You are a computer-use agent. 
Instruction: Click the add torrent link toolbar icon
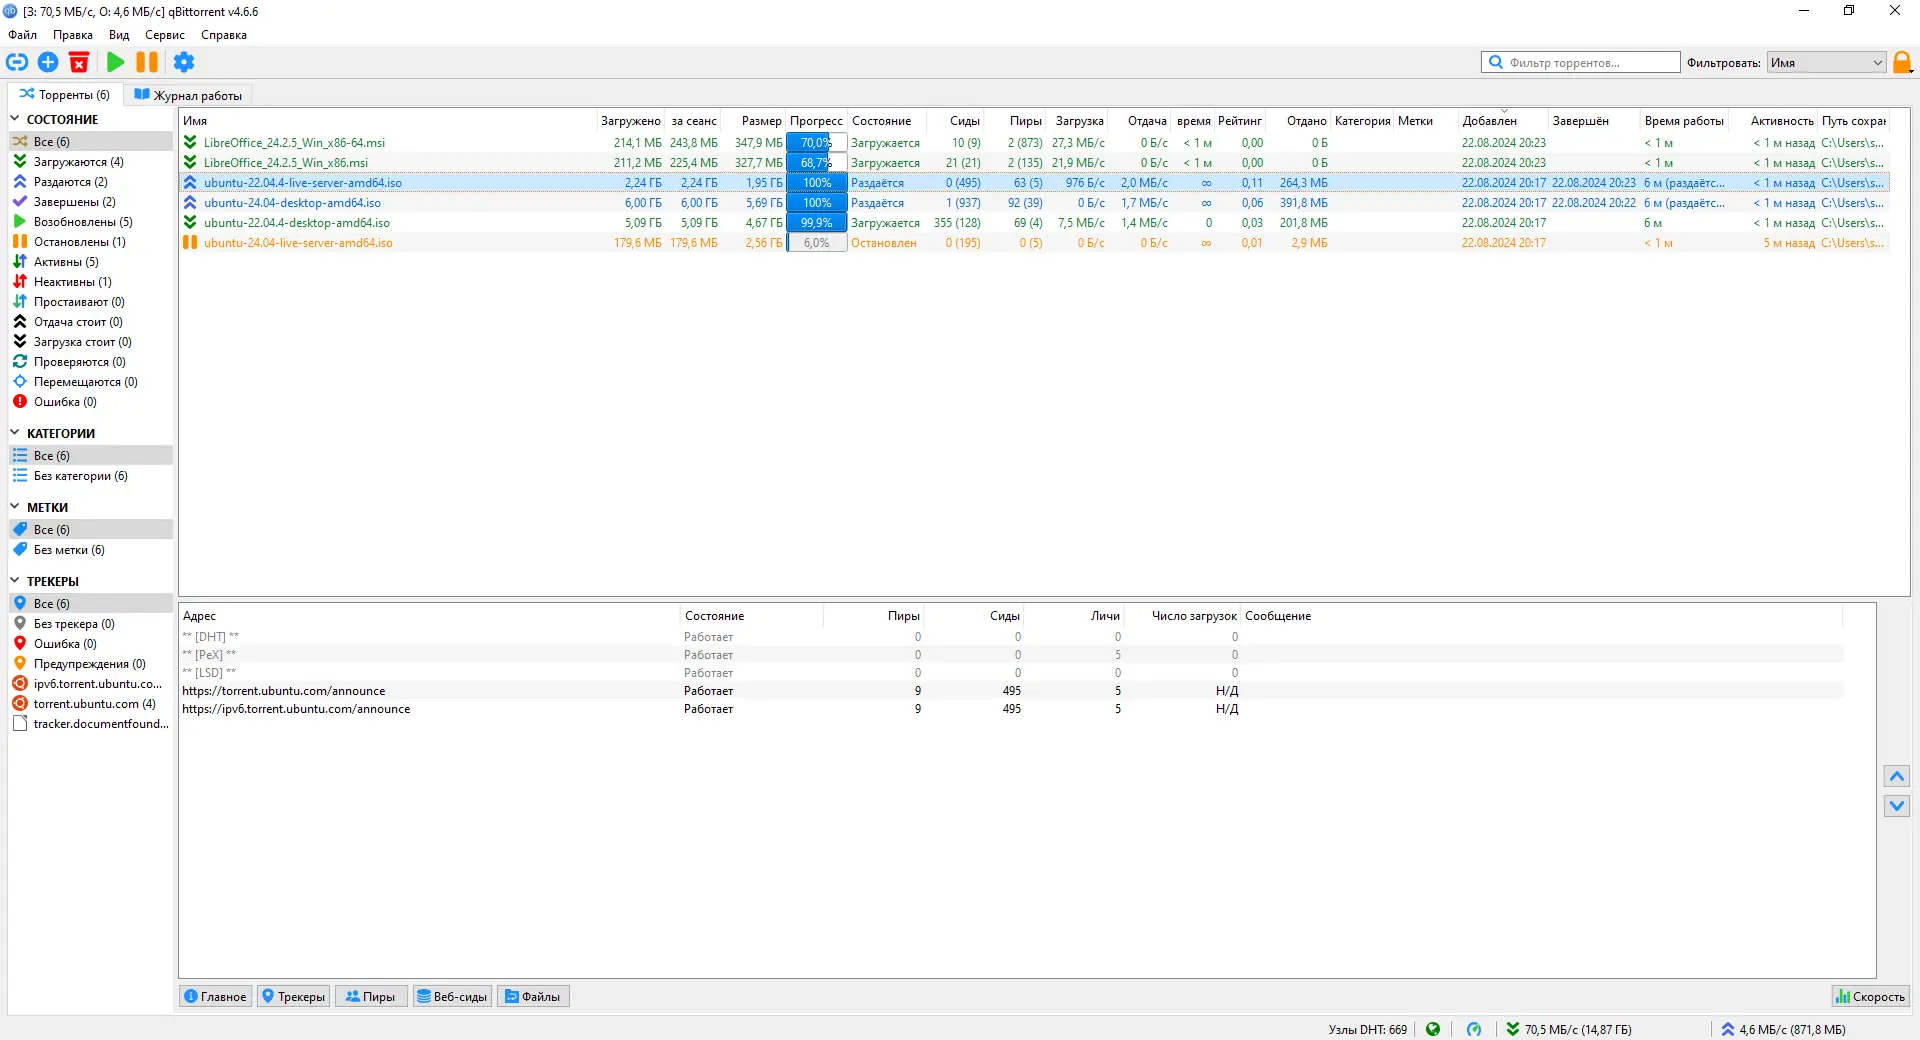17,62
